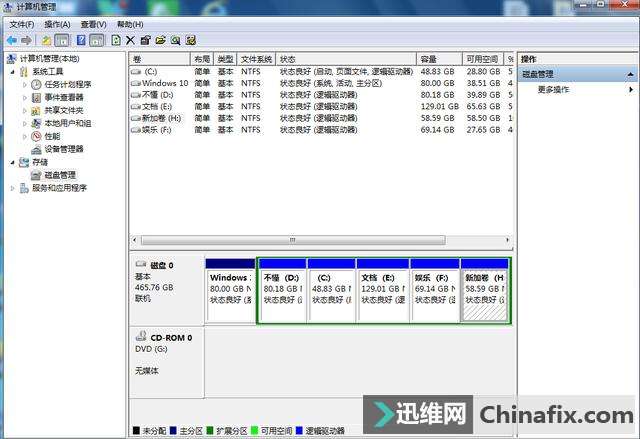640x439 pixels.
Task: Toggle the console tree pane icon
Action: coord(62,40)
